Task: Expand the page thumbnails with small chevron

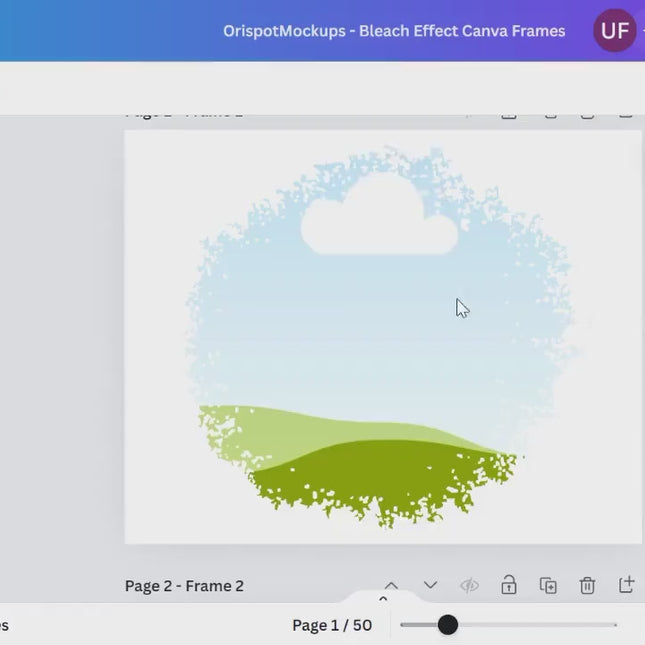Action: 383,600
